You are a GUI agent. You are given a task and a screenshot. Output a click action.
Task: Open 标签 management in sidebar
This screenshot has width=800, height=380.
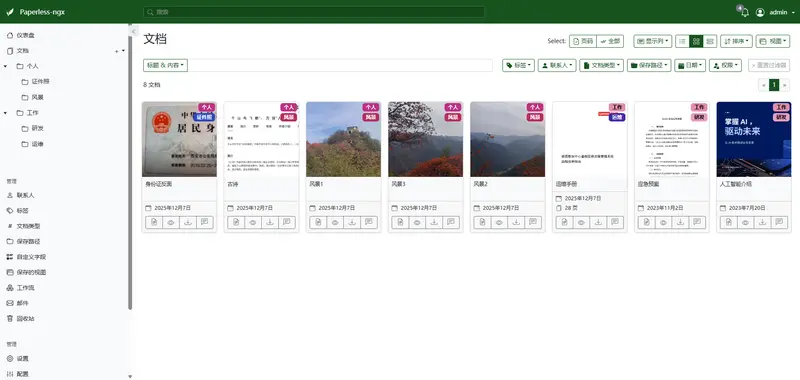tap(17, 211)
